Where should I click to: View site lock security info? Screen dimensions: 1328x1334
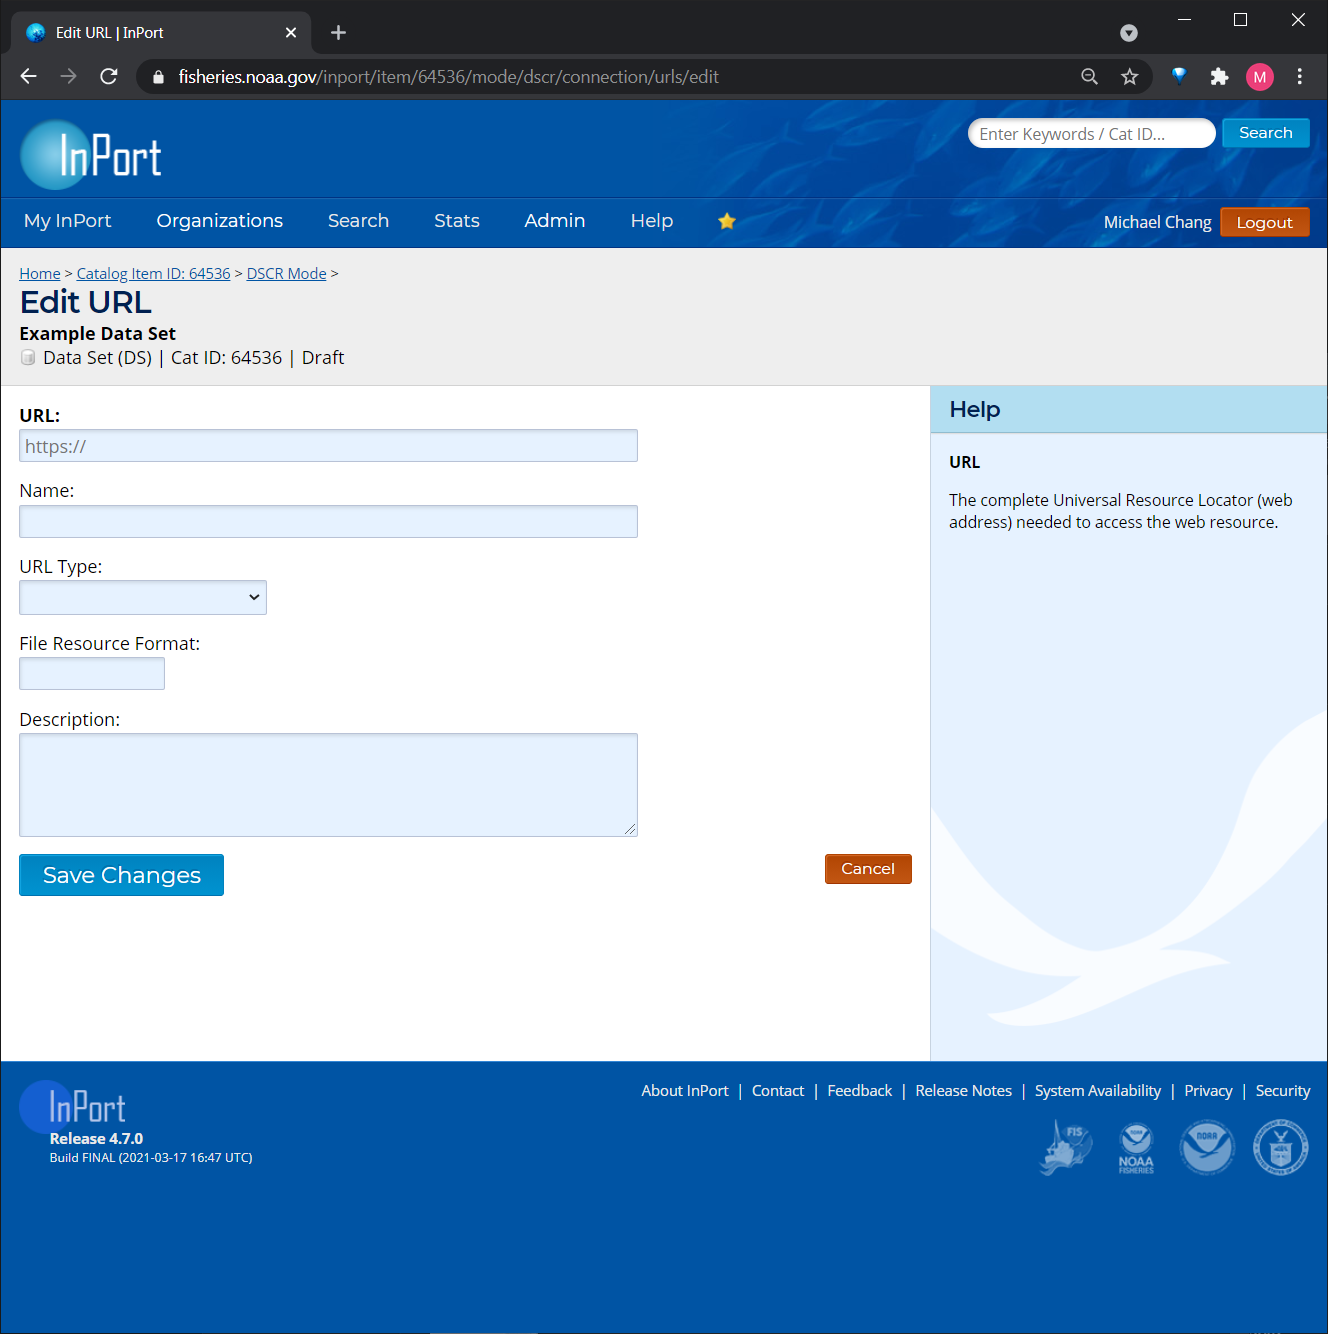[158, 77]
